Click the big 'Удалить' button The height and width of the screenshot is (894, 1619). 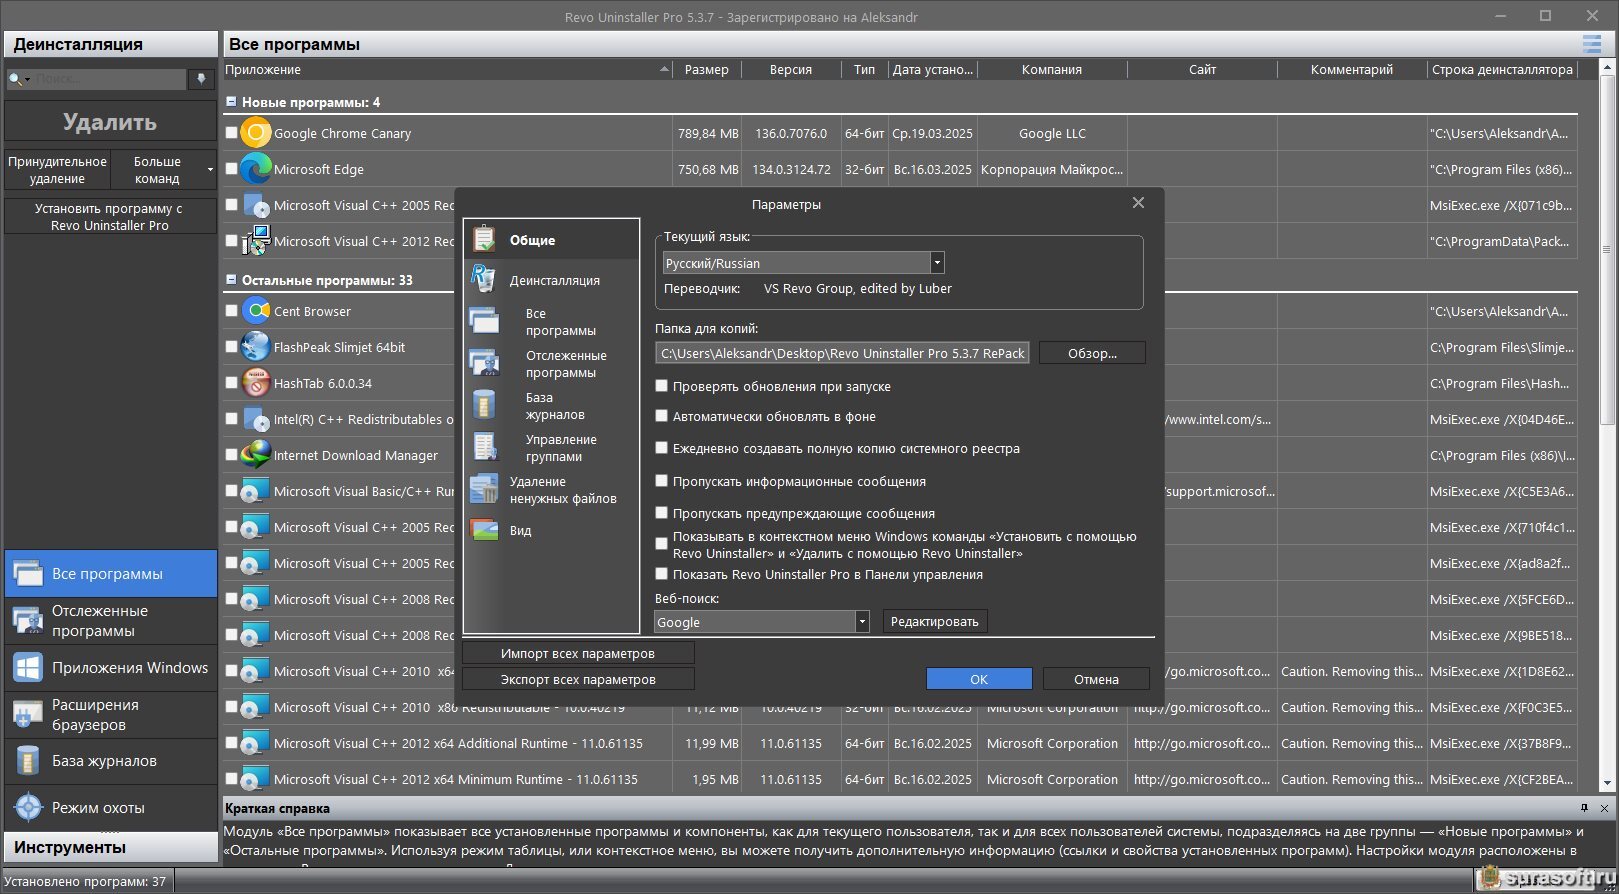(x=110, y=122)
